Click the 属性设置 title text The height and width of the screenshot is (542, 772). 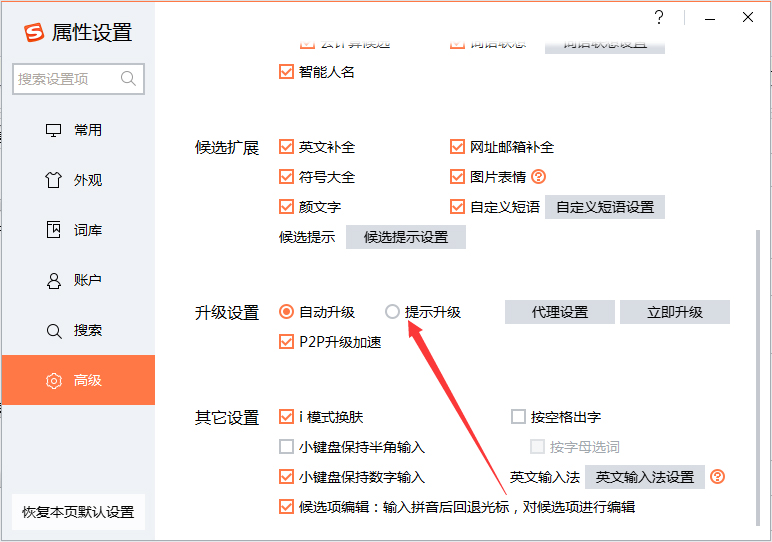tap(92, 32)
